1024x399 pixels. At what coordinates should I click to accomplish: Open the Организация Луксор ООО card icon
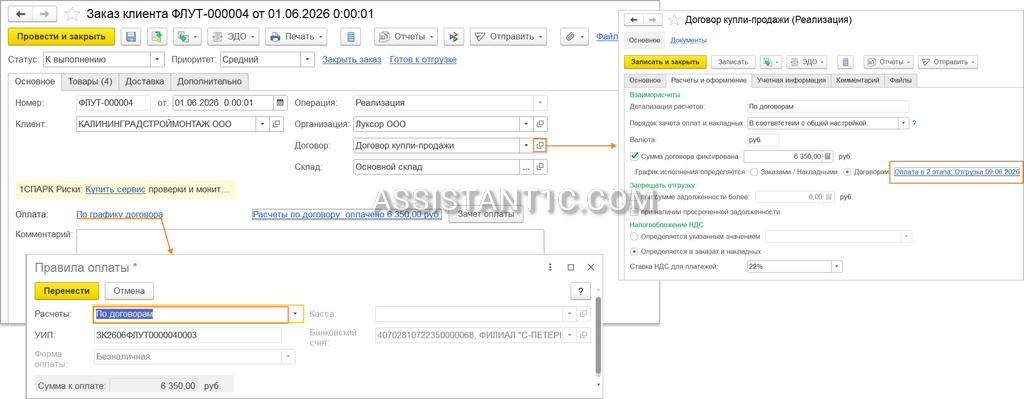(x=540, y=123)
